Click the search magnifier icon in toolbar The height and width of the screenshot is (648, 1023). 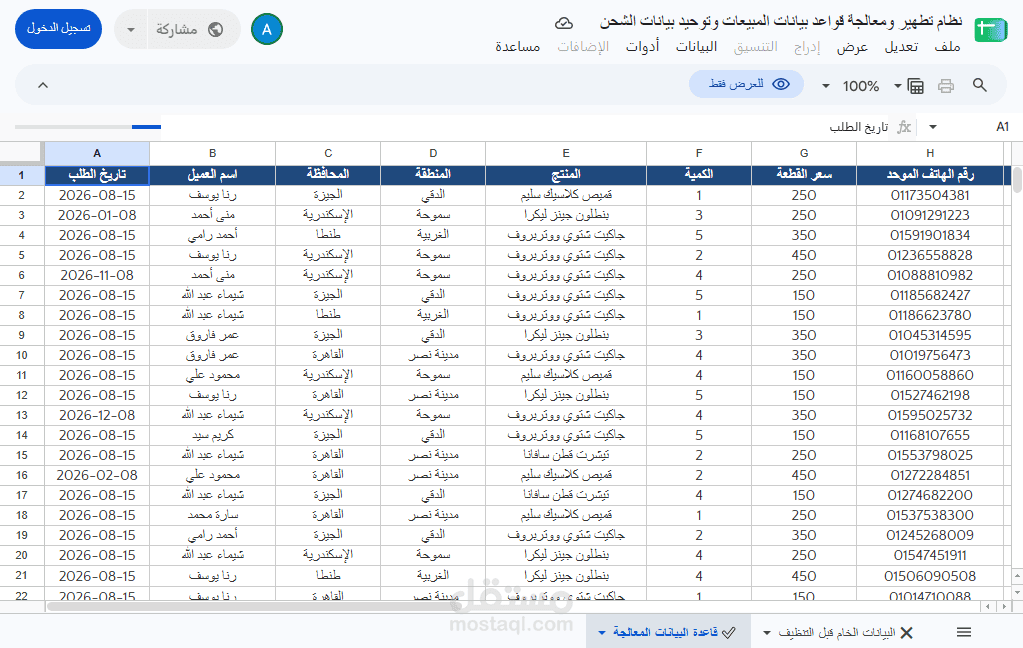click(x=979, y=85)
